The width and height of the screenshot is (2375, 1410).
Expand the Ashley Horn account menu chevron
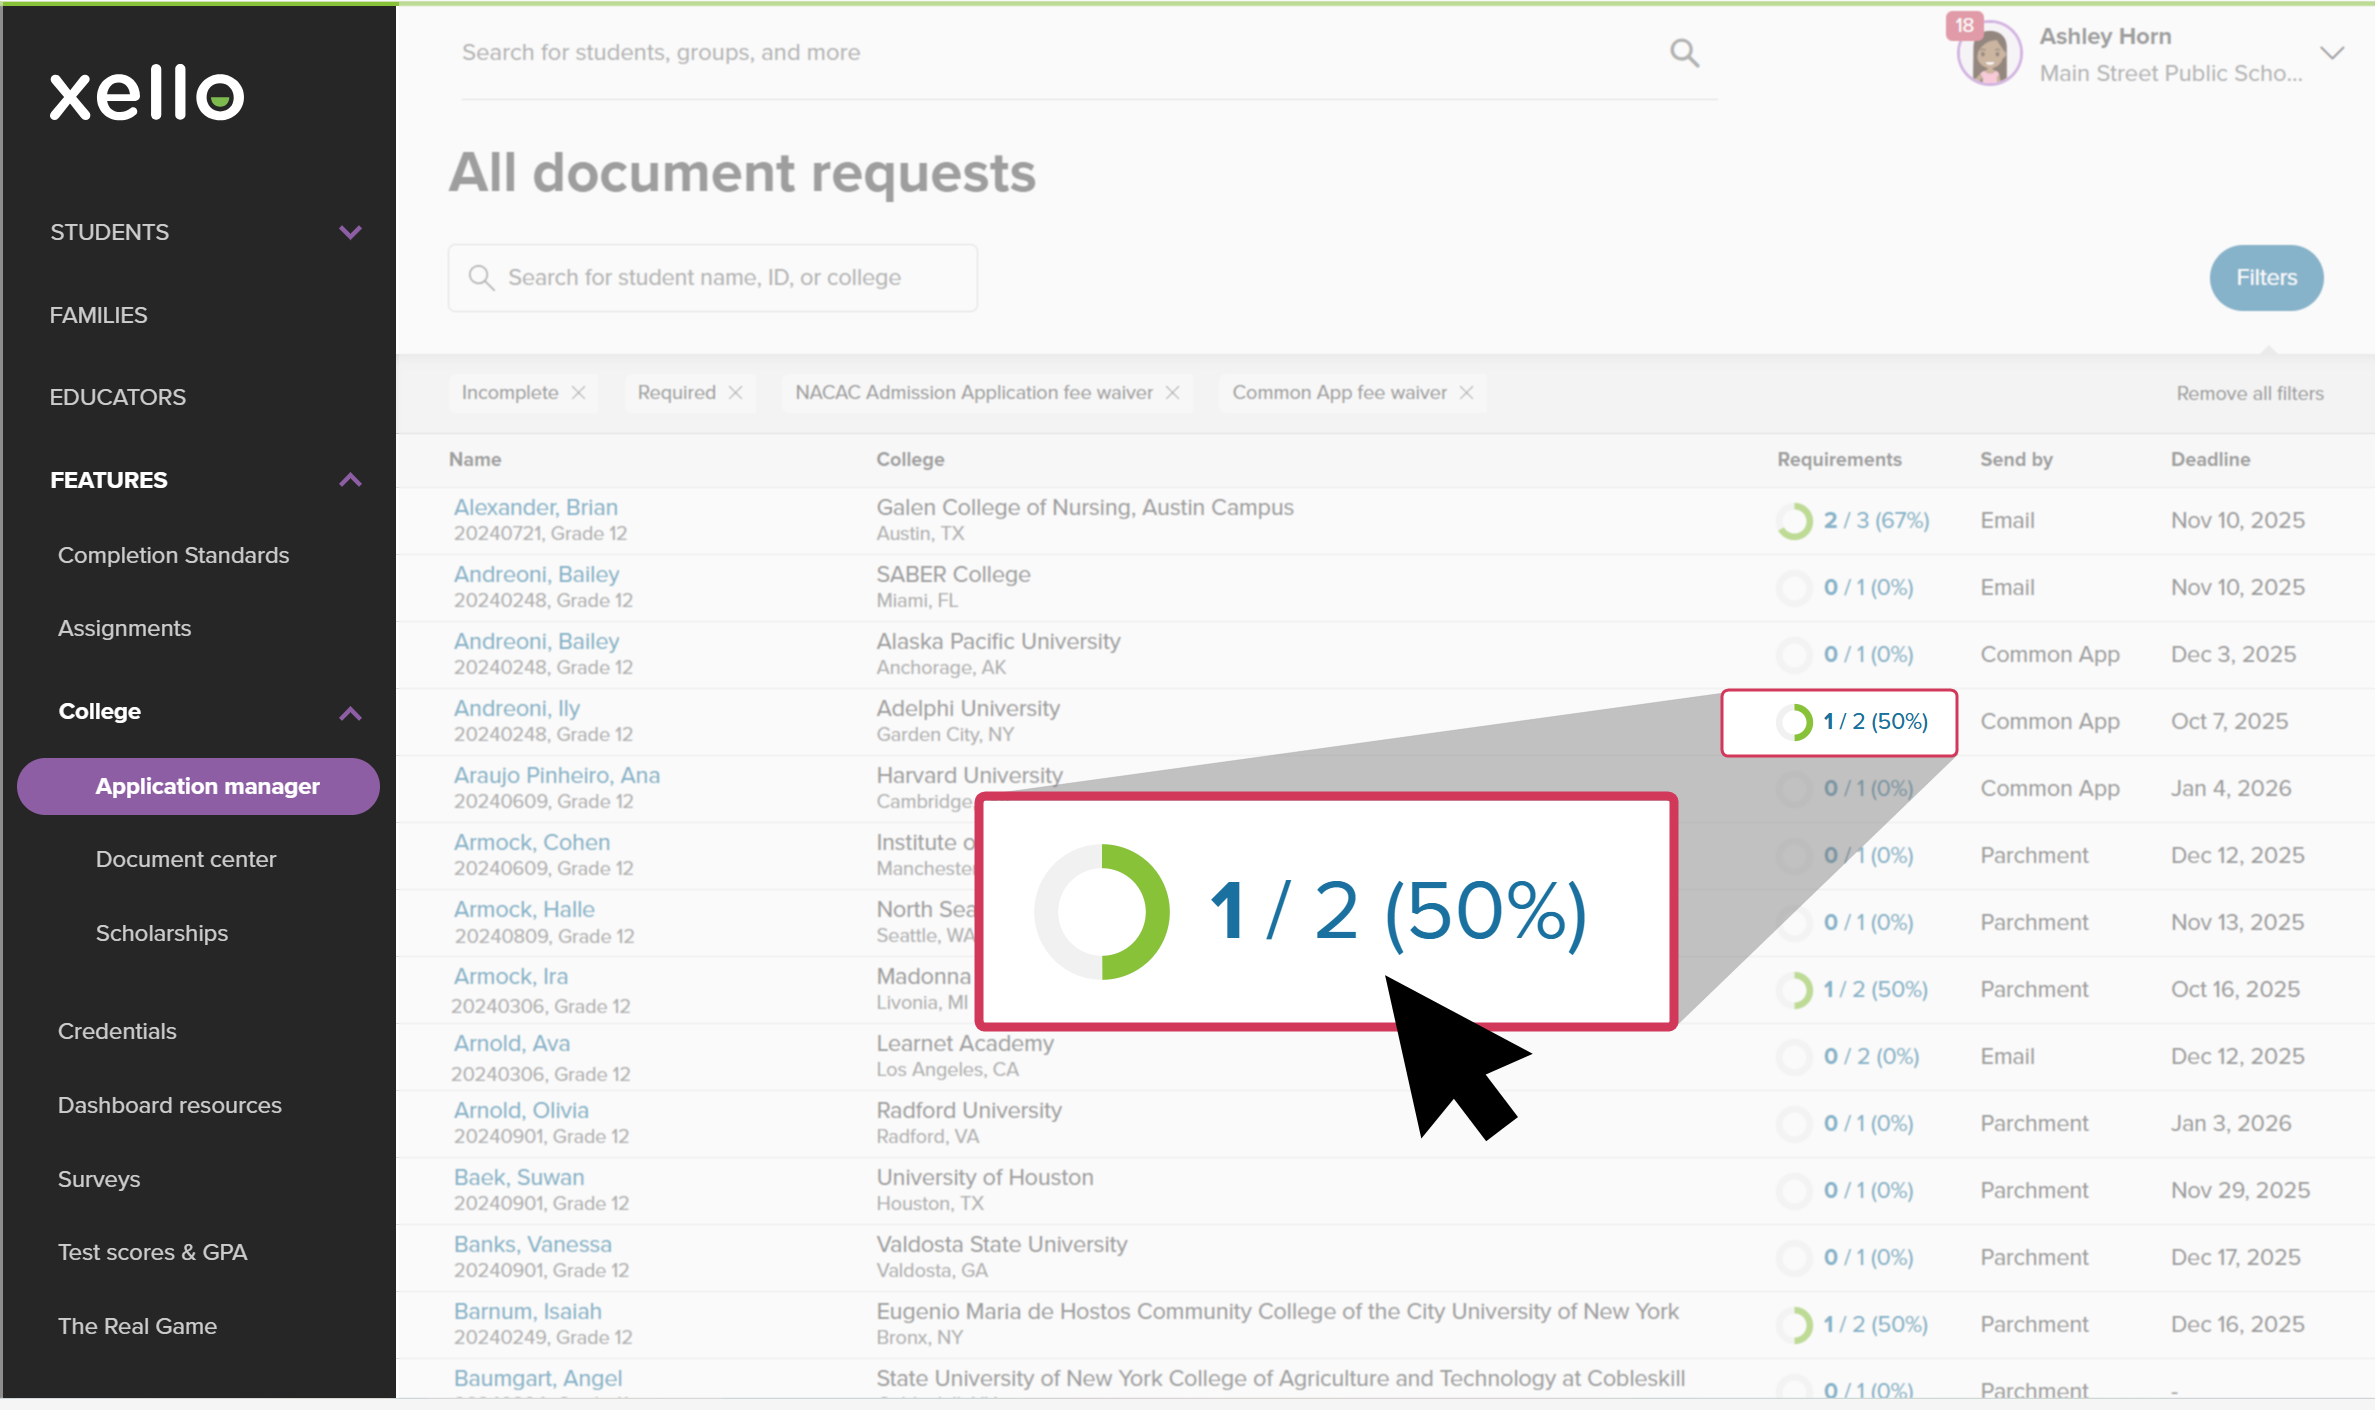2332,53
